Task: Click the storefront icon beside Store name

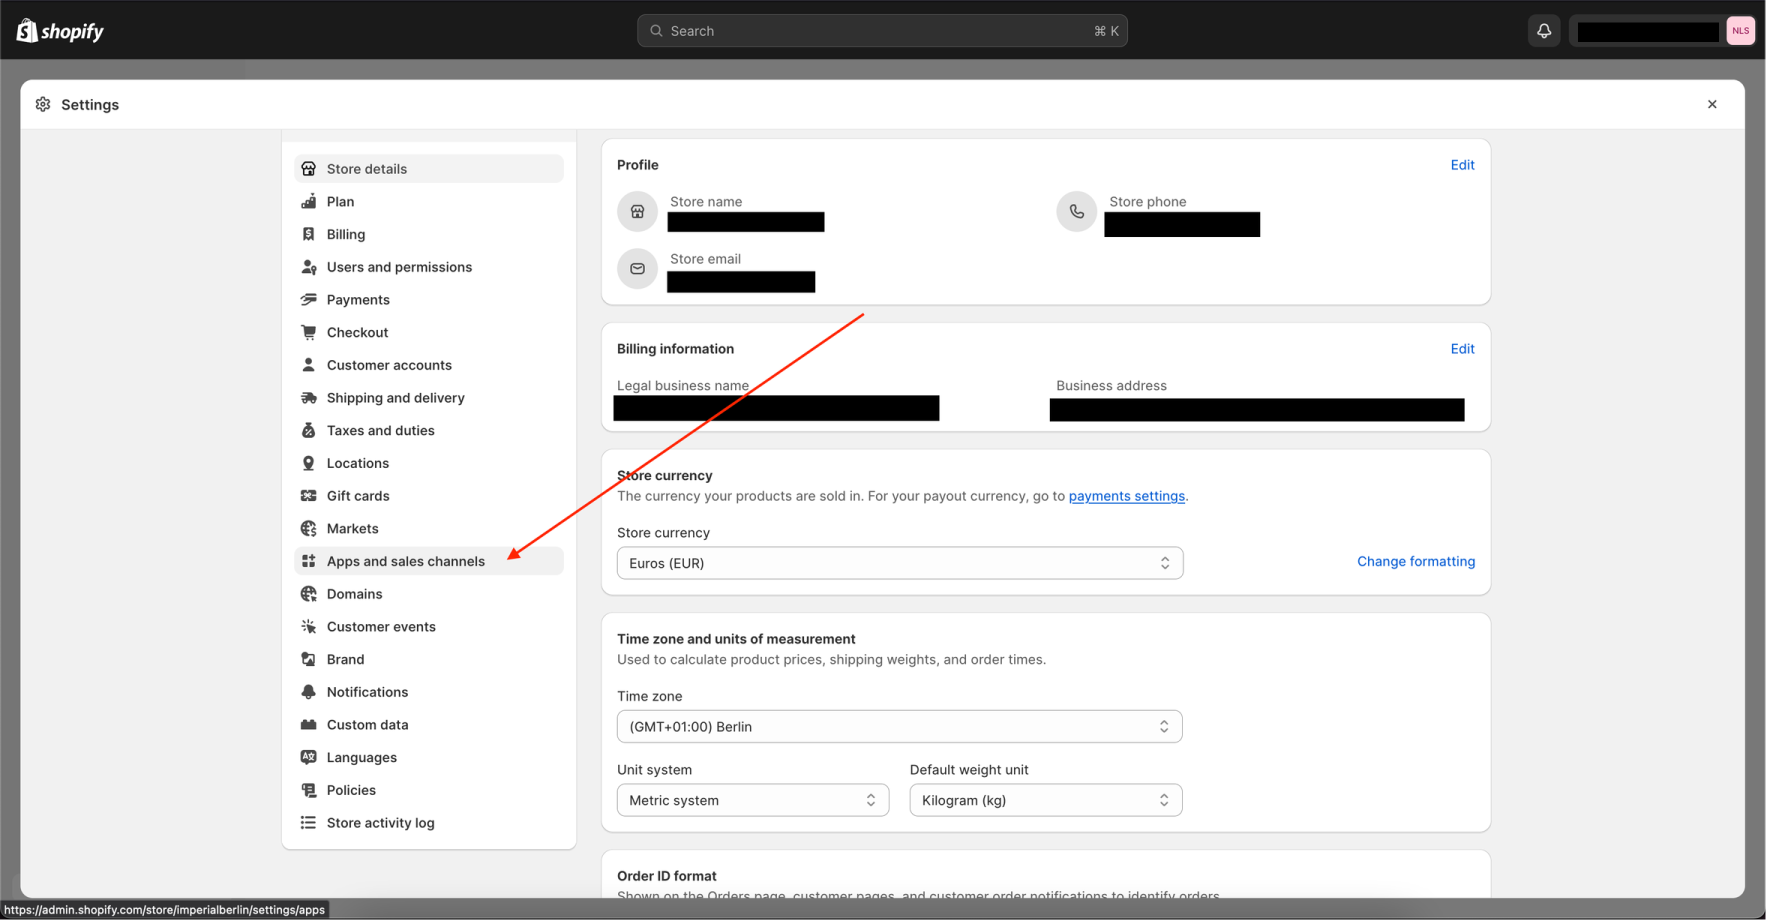Action: (637, 211)
